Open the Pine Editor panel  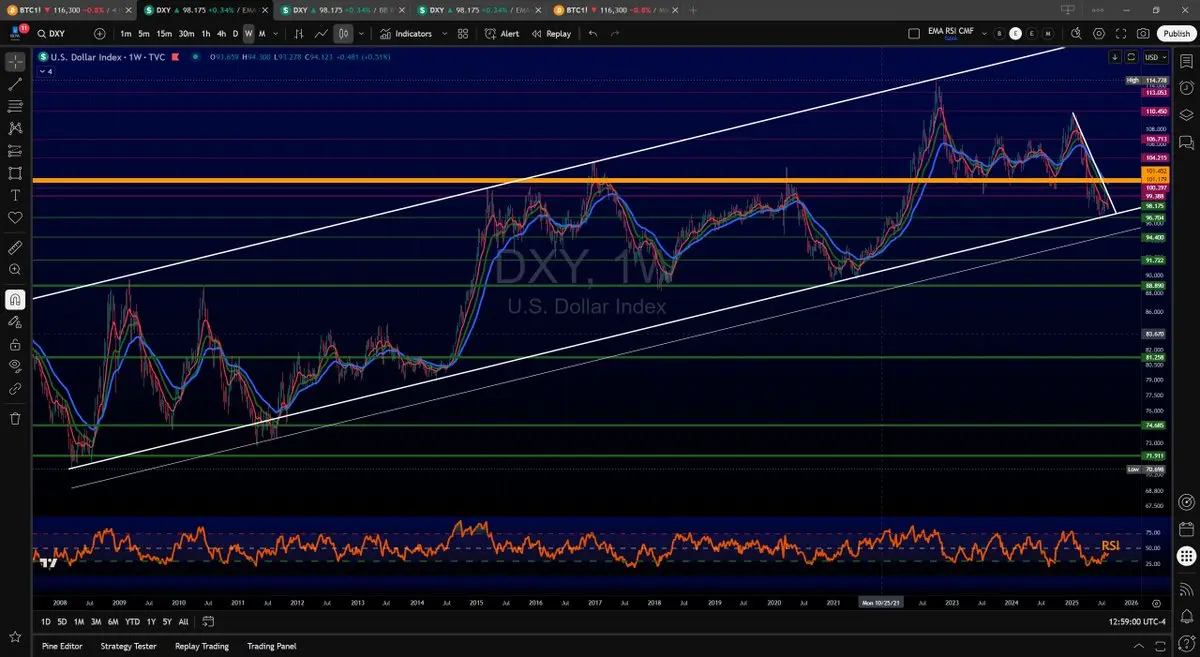[62, 646]
